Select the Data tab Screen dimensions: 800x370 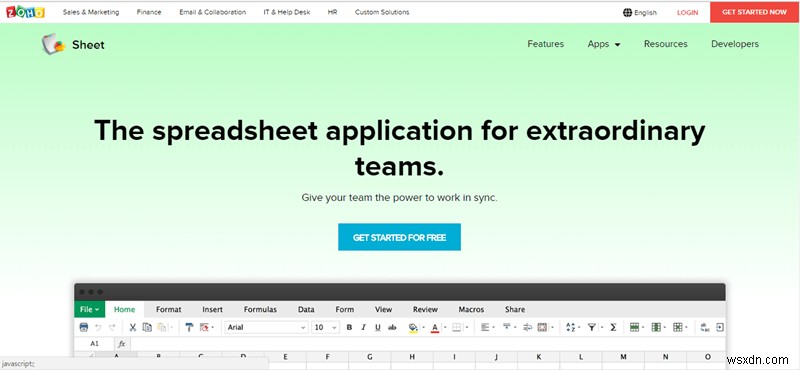306,309
